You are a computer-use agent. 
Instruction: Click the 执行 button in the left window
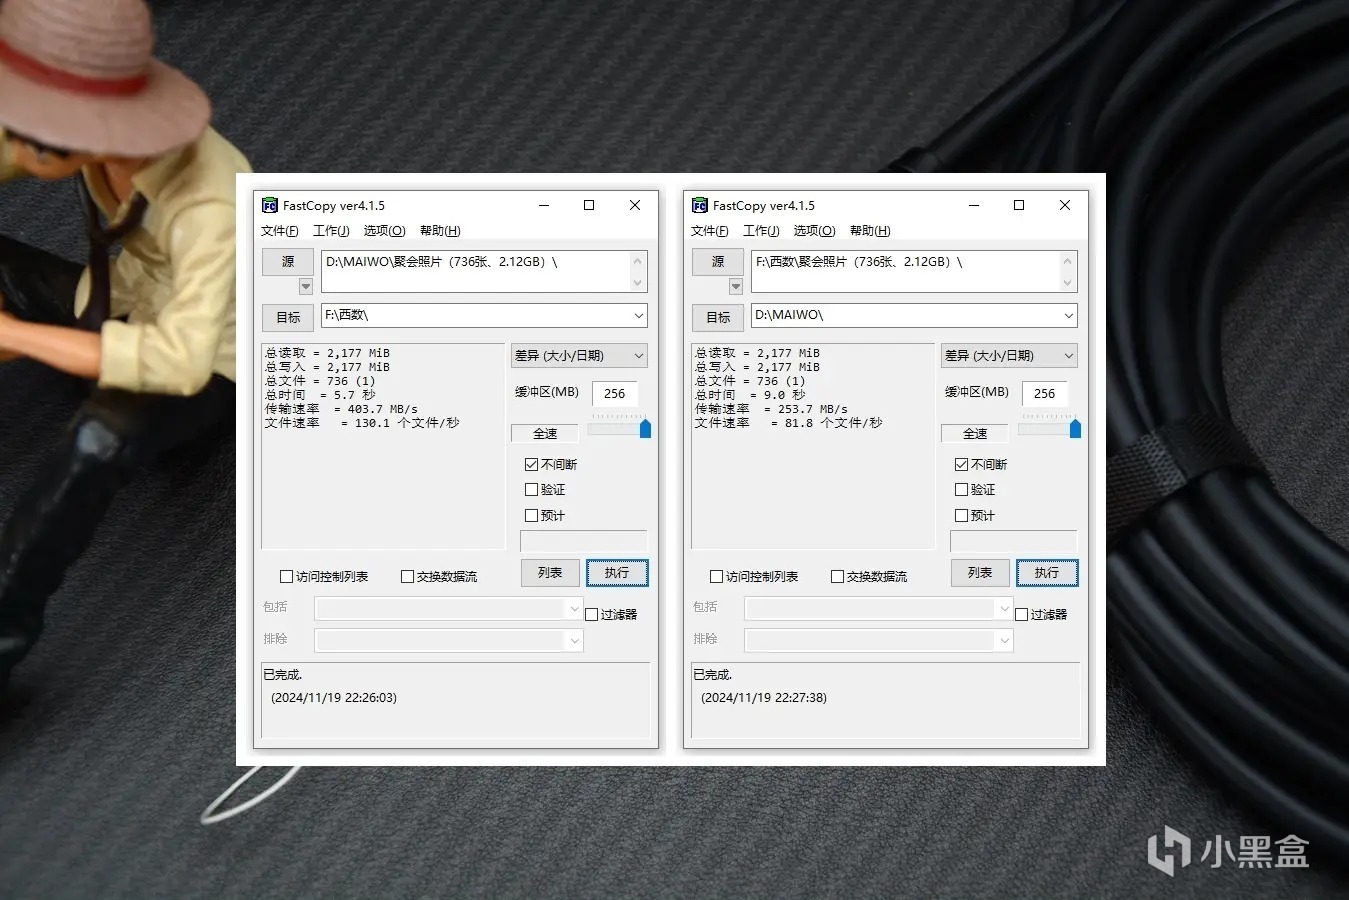tap(617, 573)
